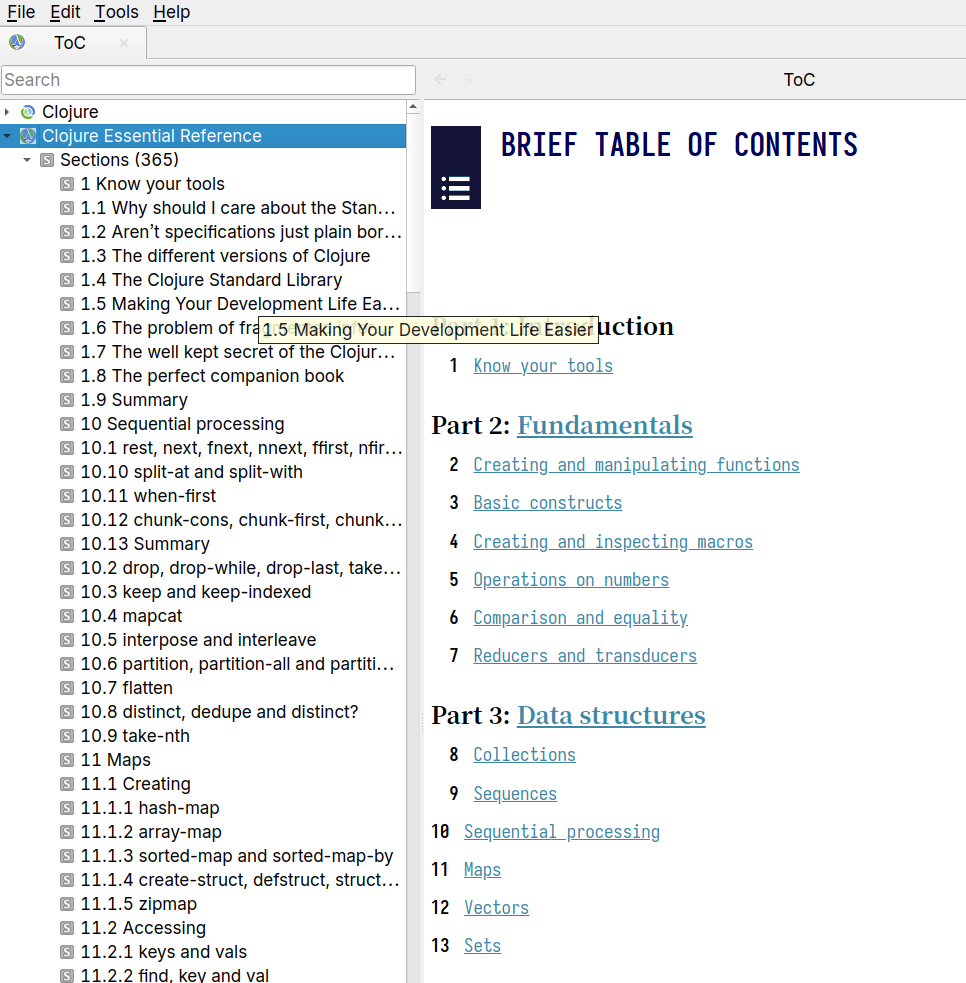Select '1.1 Why should I care about the Stan...' row
966x983 pixels.
coord(203,208)
